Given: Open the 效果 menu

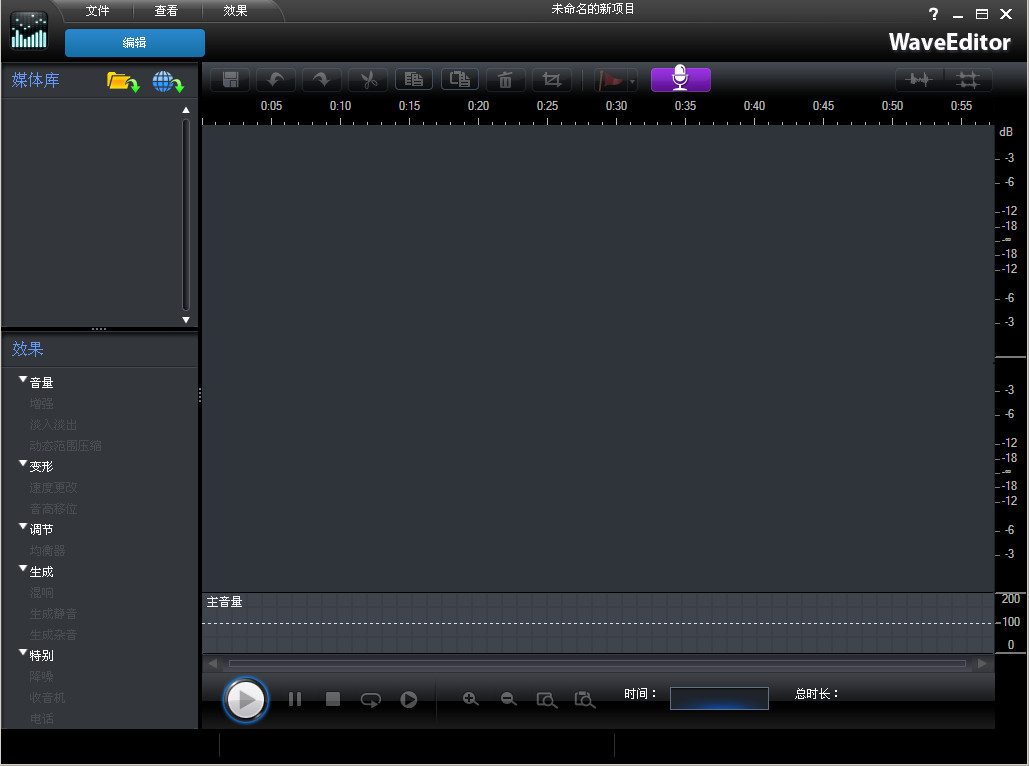Looking at the screenshot, I should [x=235, y=11].
